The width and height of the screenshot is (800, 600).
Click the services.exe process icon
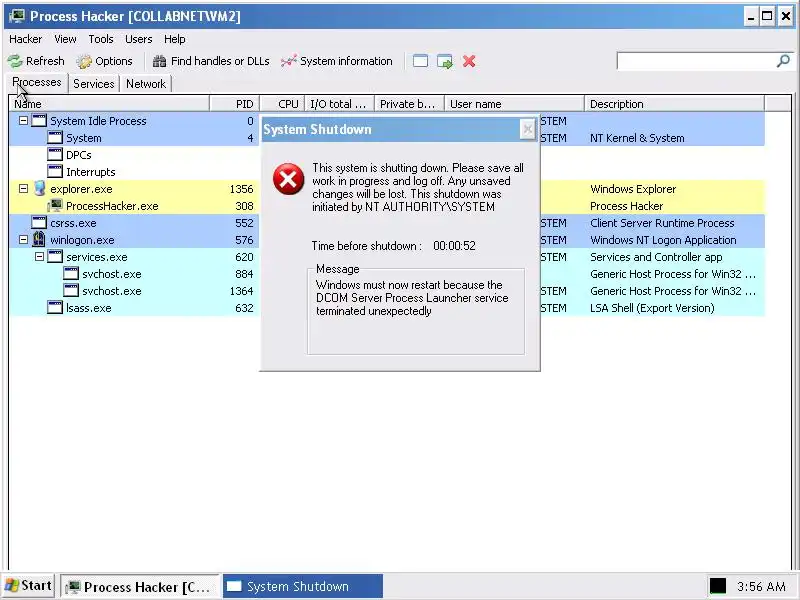point(55,257)
